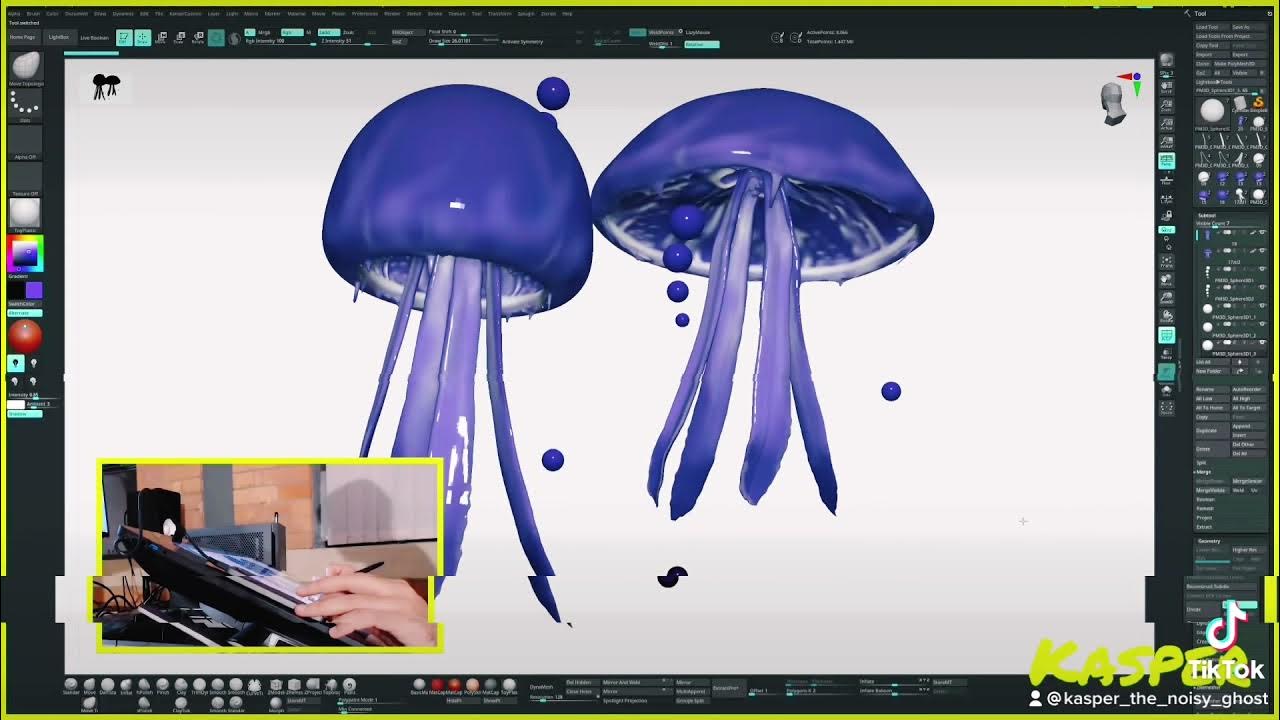Expand the Boolean subsection in Subtool

click(x=1205, y=499)
